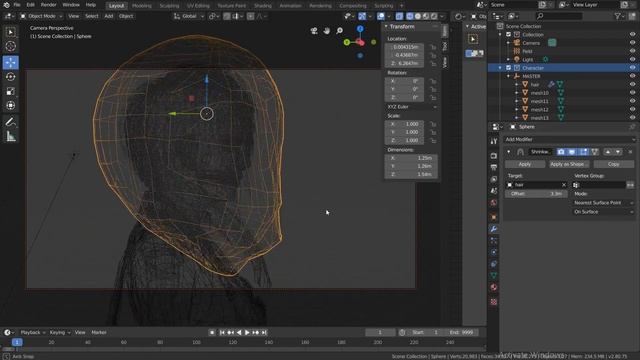
Task: Open Modifier properties wrench tab
Action: point(493,229)
